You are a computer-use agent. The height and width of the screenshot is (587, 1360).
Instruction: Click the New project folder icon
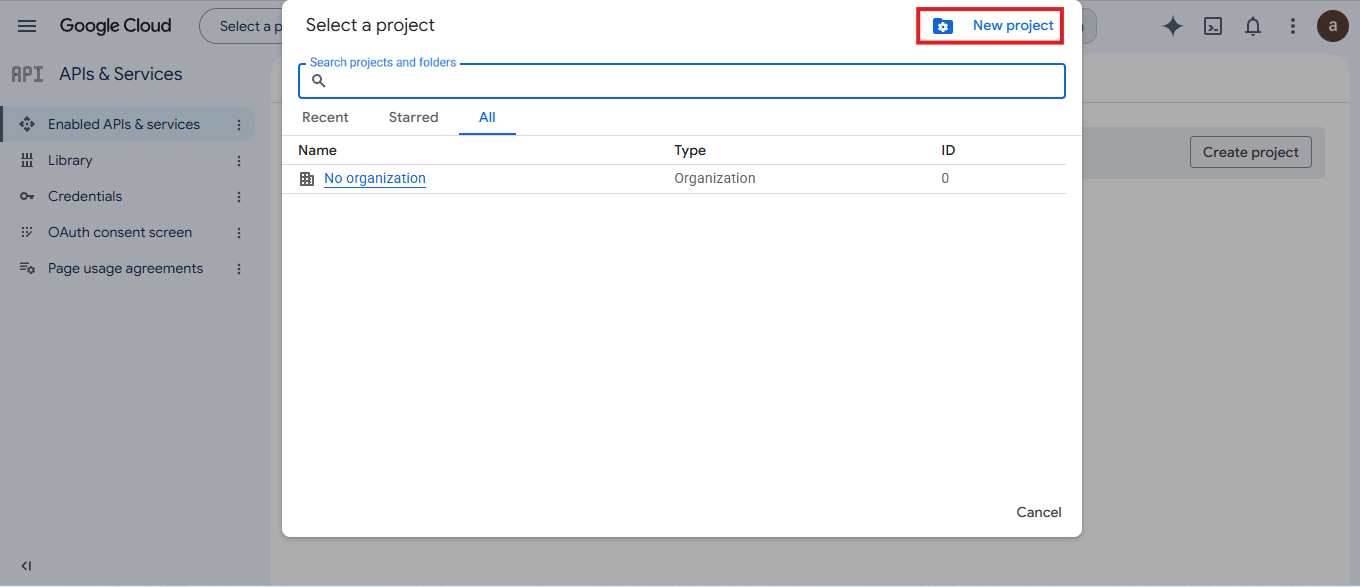pos(943,26)
